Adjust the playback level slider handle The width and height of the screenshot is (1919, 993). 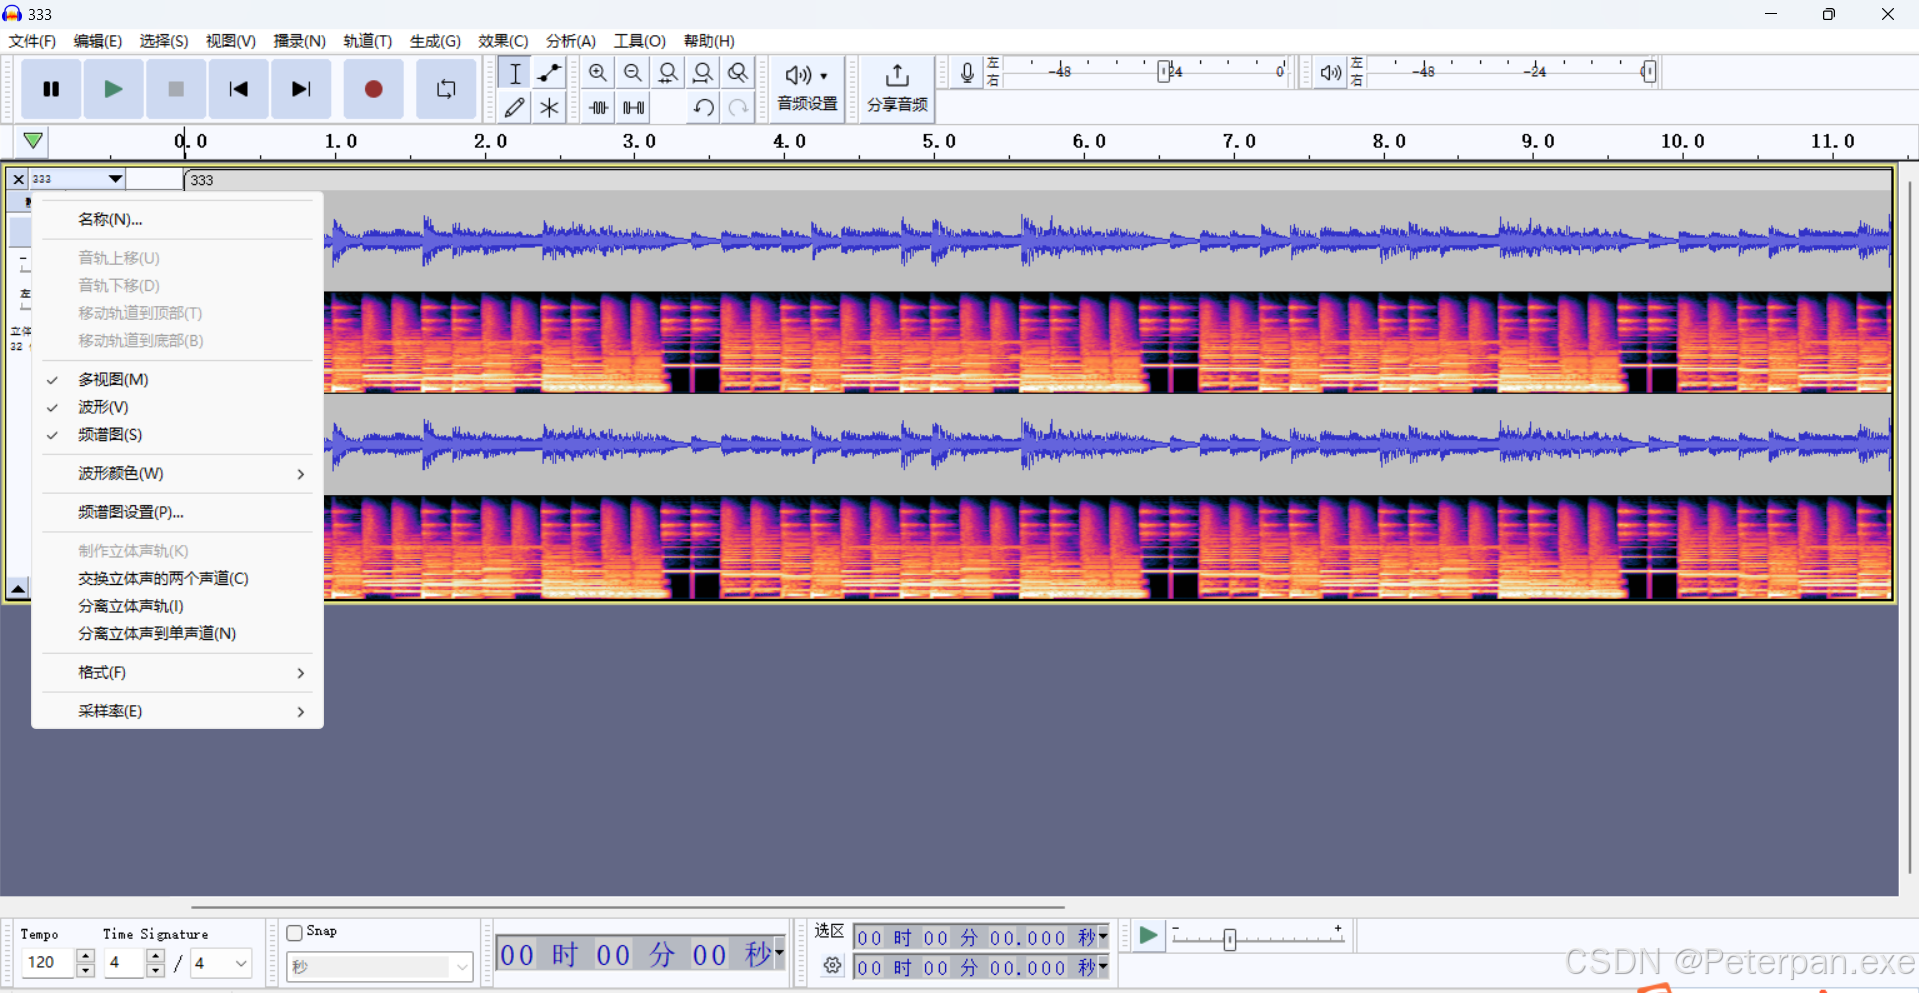tap(1649, 72)
